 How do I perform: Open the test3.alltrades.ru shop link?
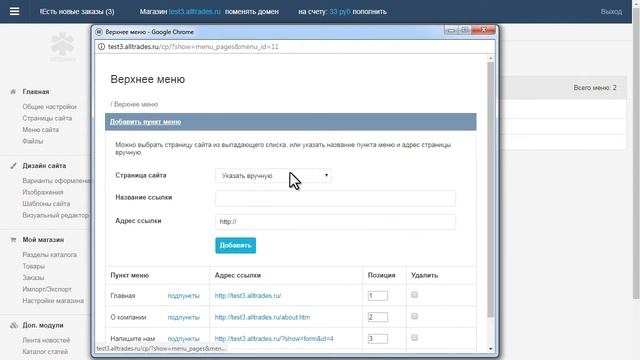click(x=195, y=11)
